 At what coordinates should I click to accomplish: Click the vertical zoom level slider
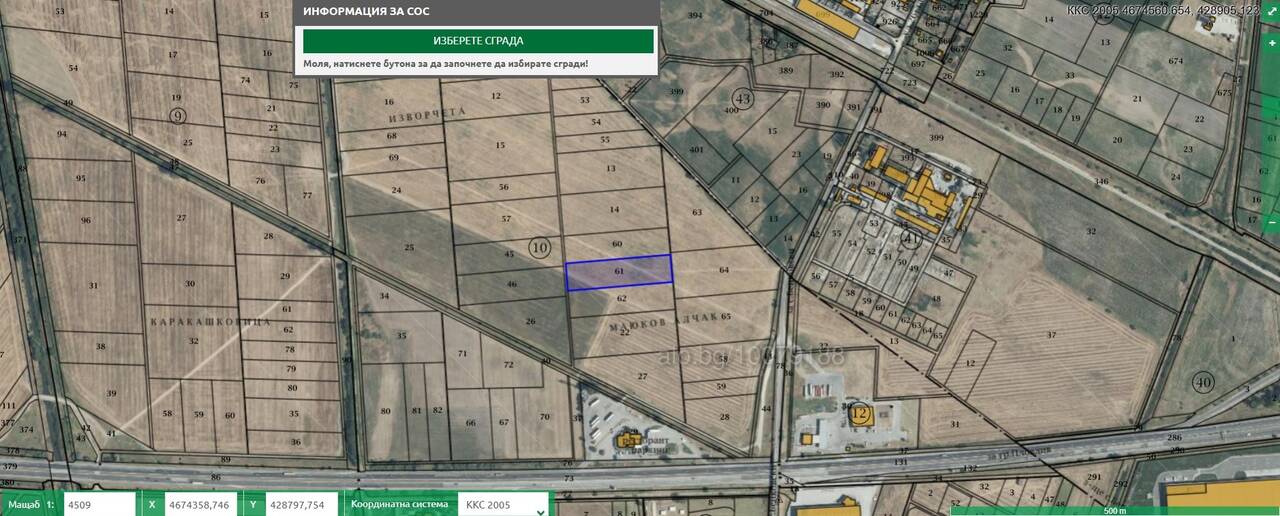1271,132
